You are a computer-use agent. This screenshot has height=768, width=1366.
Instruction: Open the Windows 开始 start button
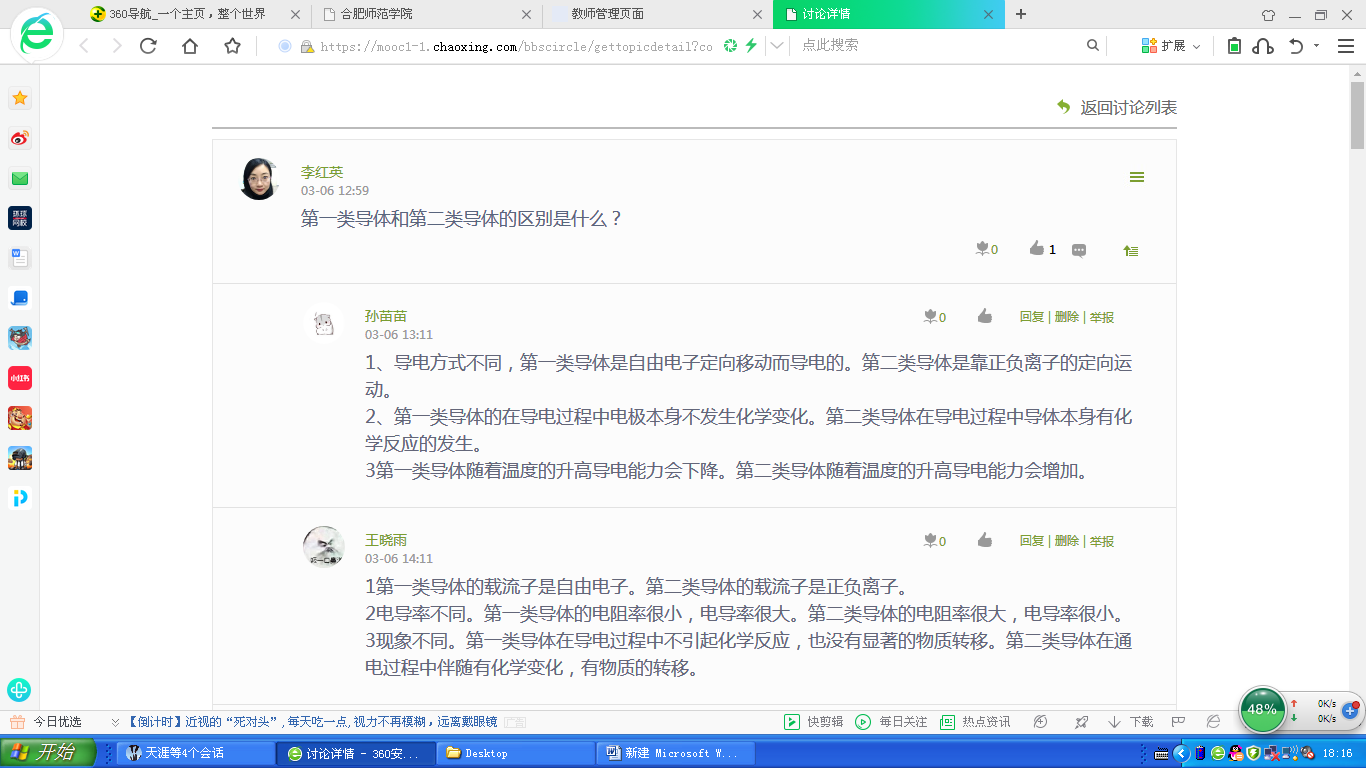pos(48,753)
